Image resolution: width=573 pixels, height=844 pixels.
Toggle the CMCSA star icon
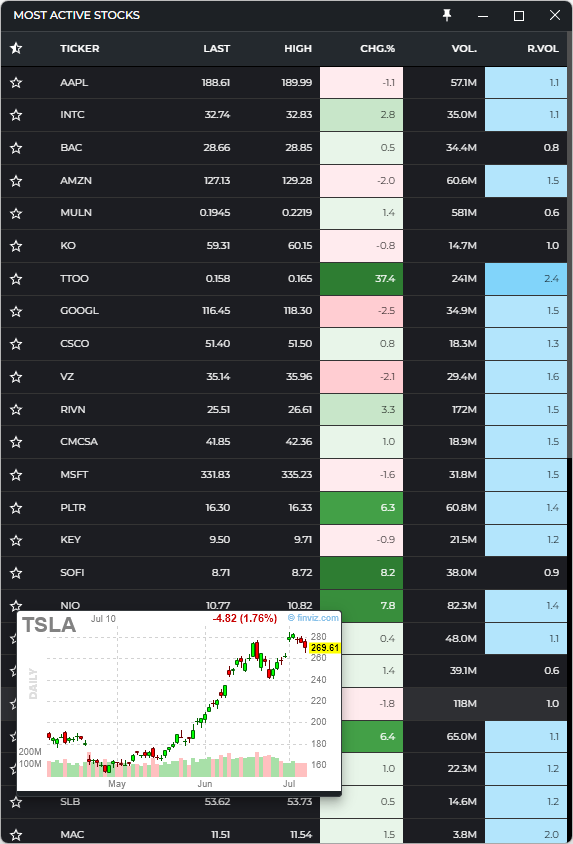point(16,442)
